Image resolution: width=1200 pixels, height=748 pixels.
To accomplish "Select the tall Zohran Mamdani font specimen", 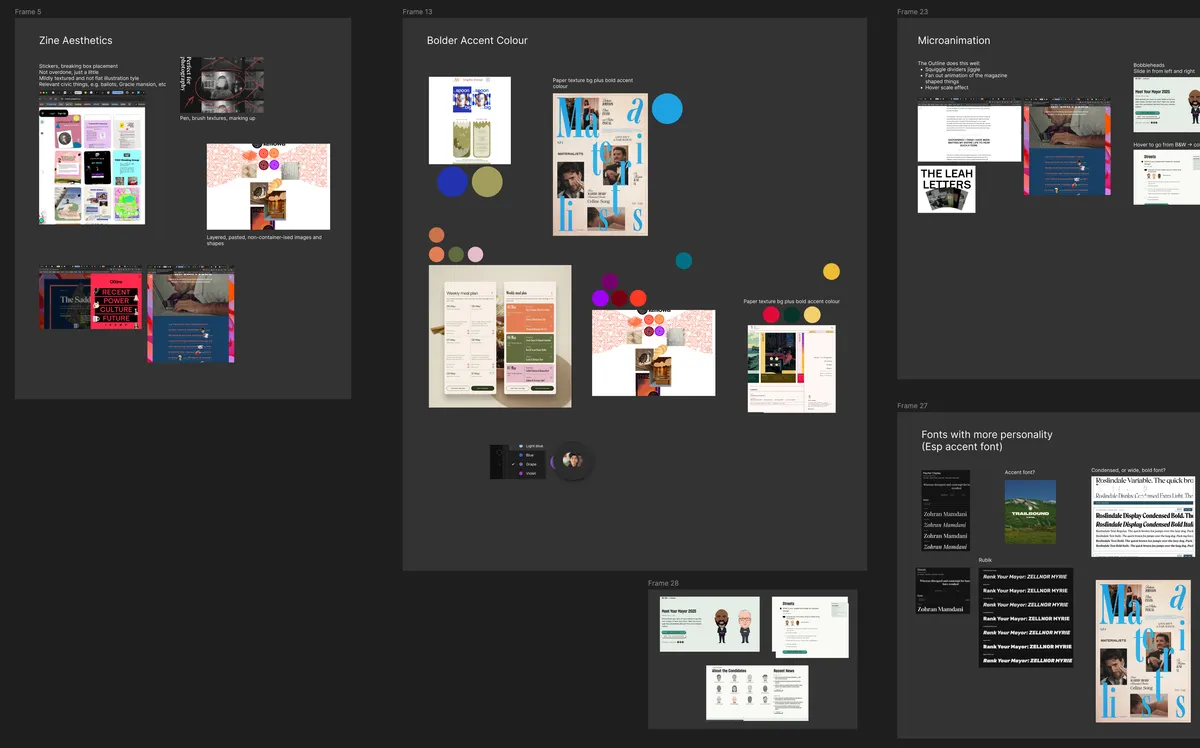I will tap(945, 510).
